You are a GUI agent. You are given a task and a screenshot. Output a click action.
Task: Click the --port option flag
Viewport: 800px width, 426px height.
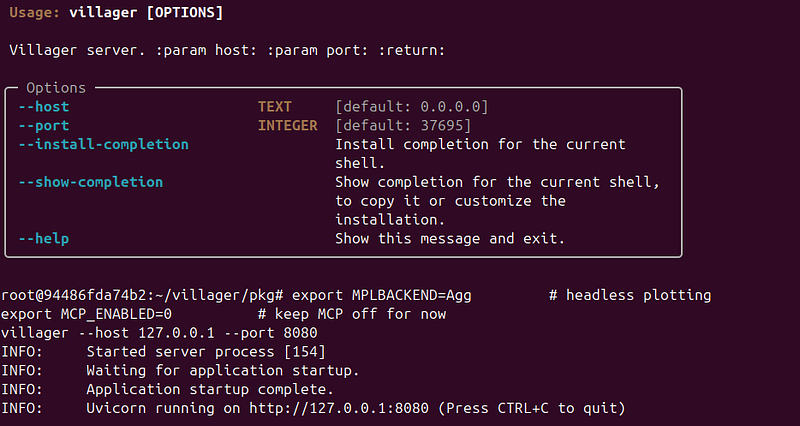coord(44,126)
